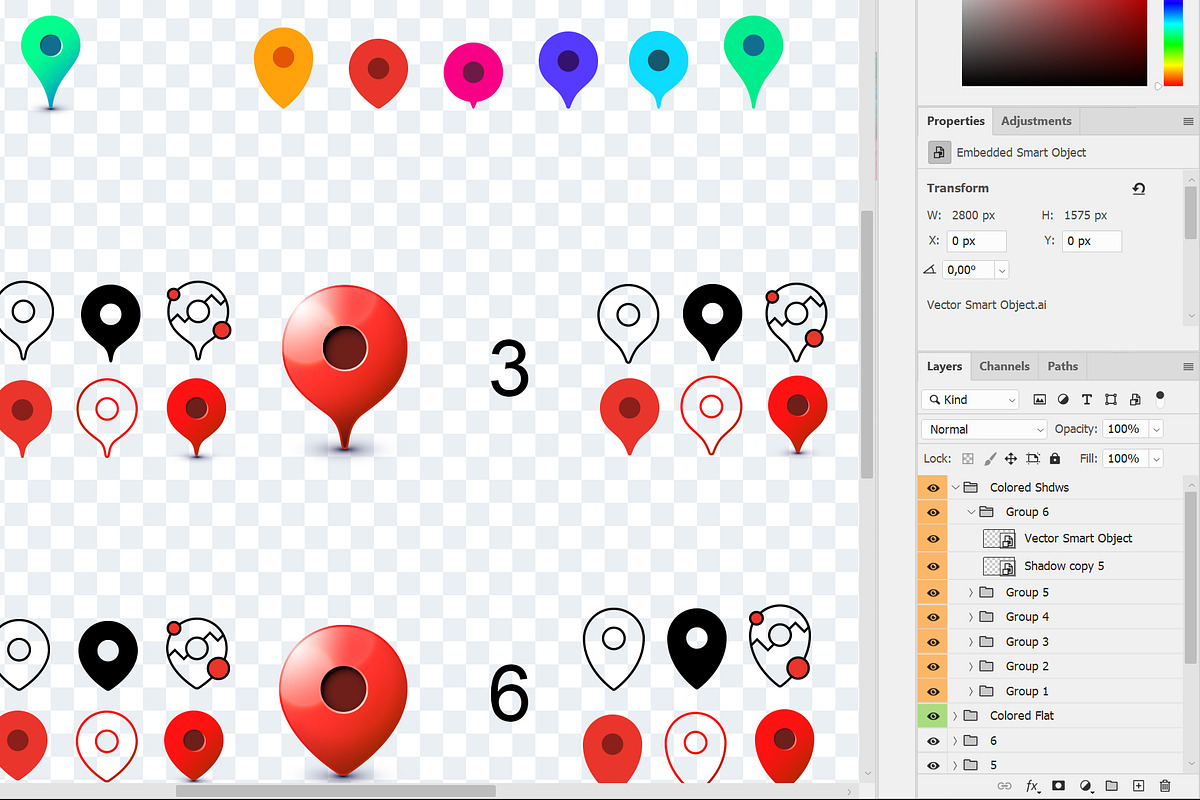Screen dimensions: 1200x800
Task: Pick a color in the color field
Action: click(x=1054, y=43)
